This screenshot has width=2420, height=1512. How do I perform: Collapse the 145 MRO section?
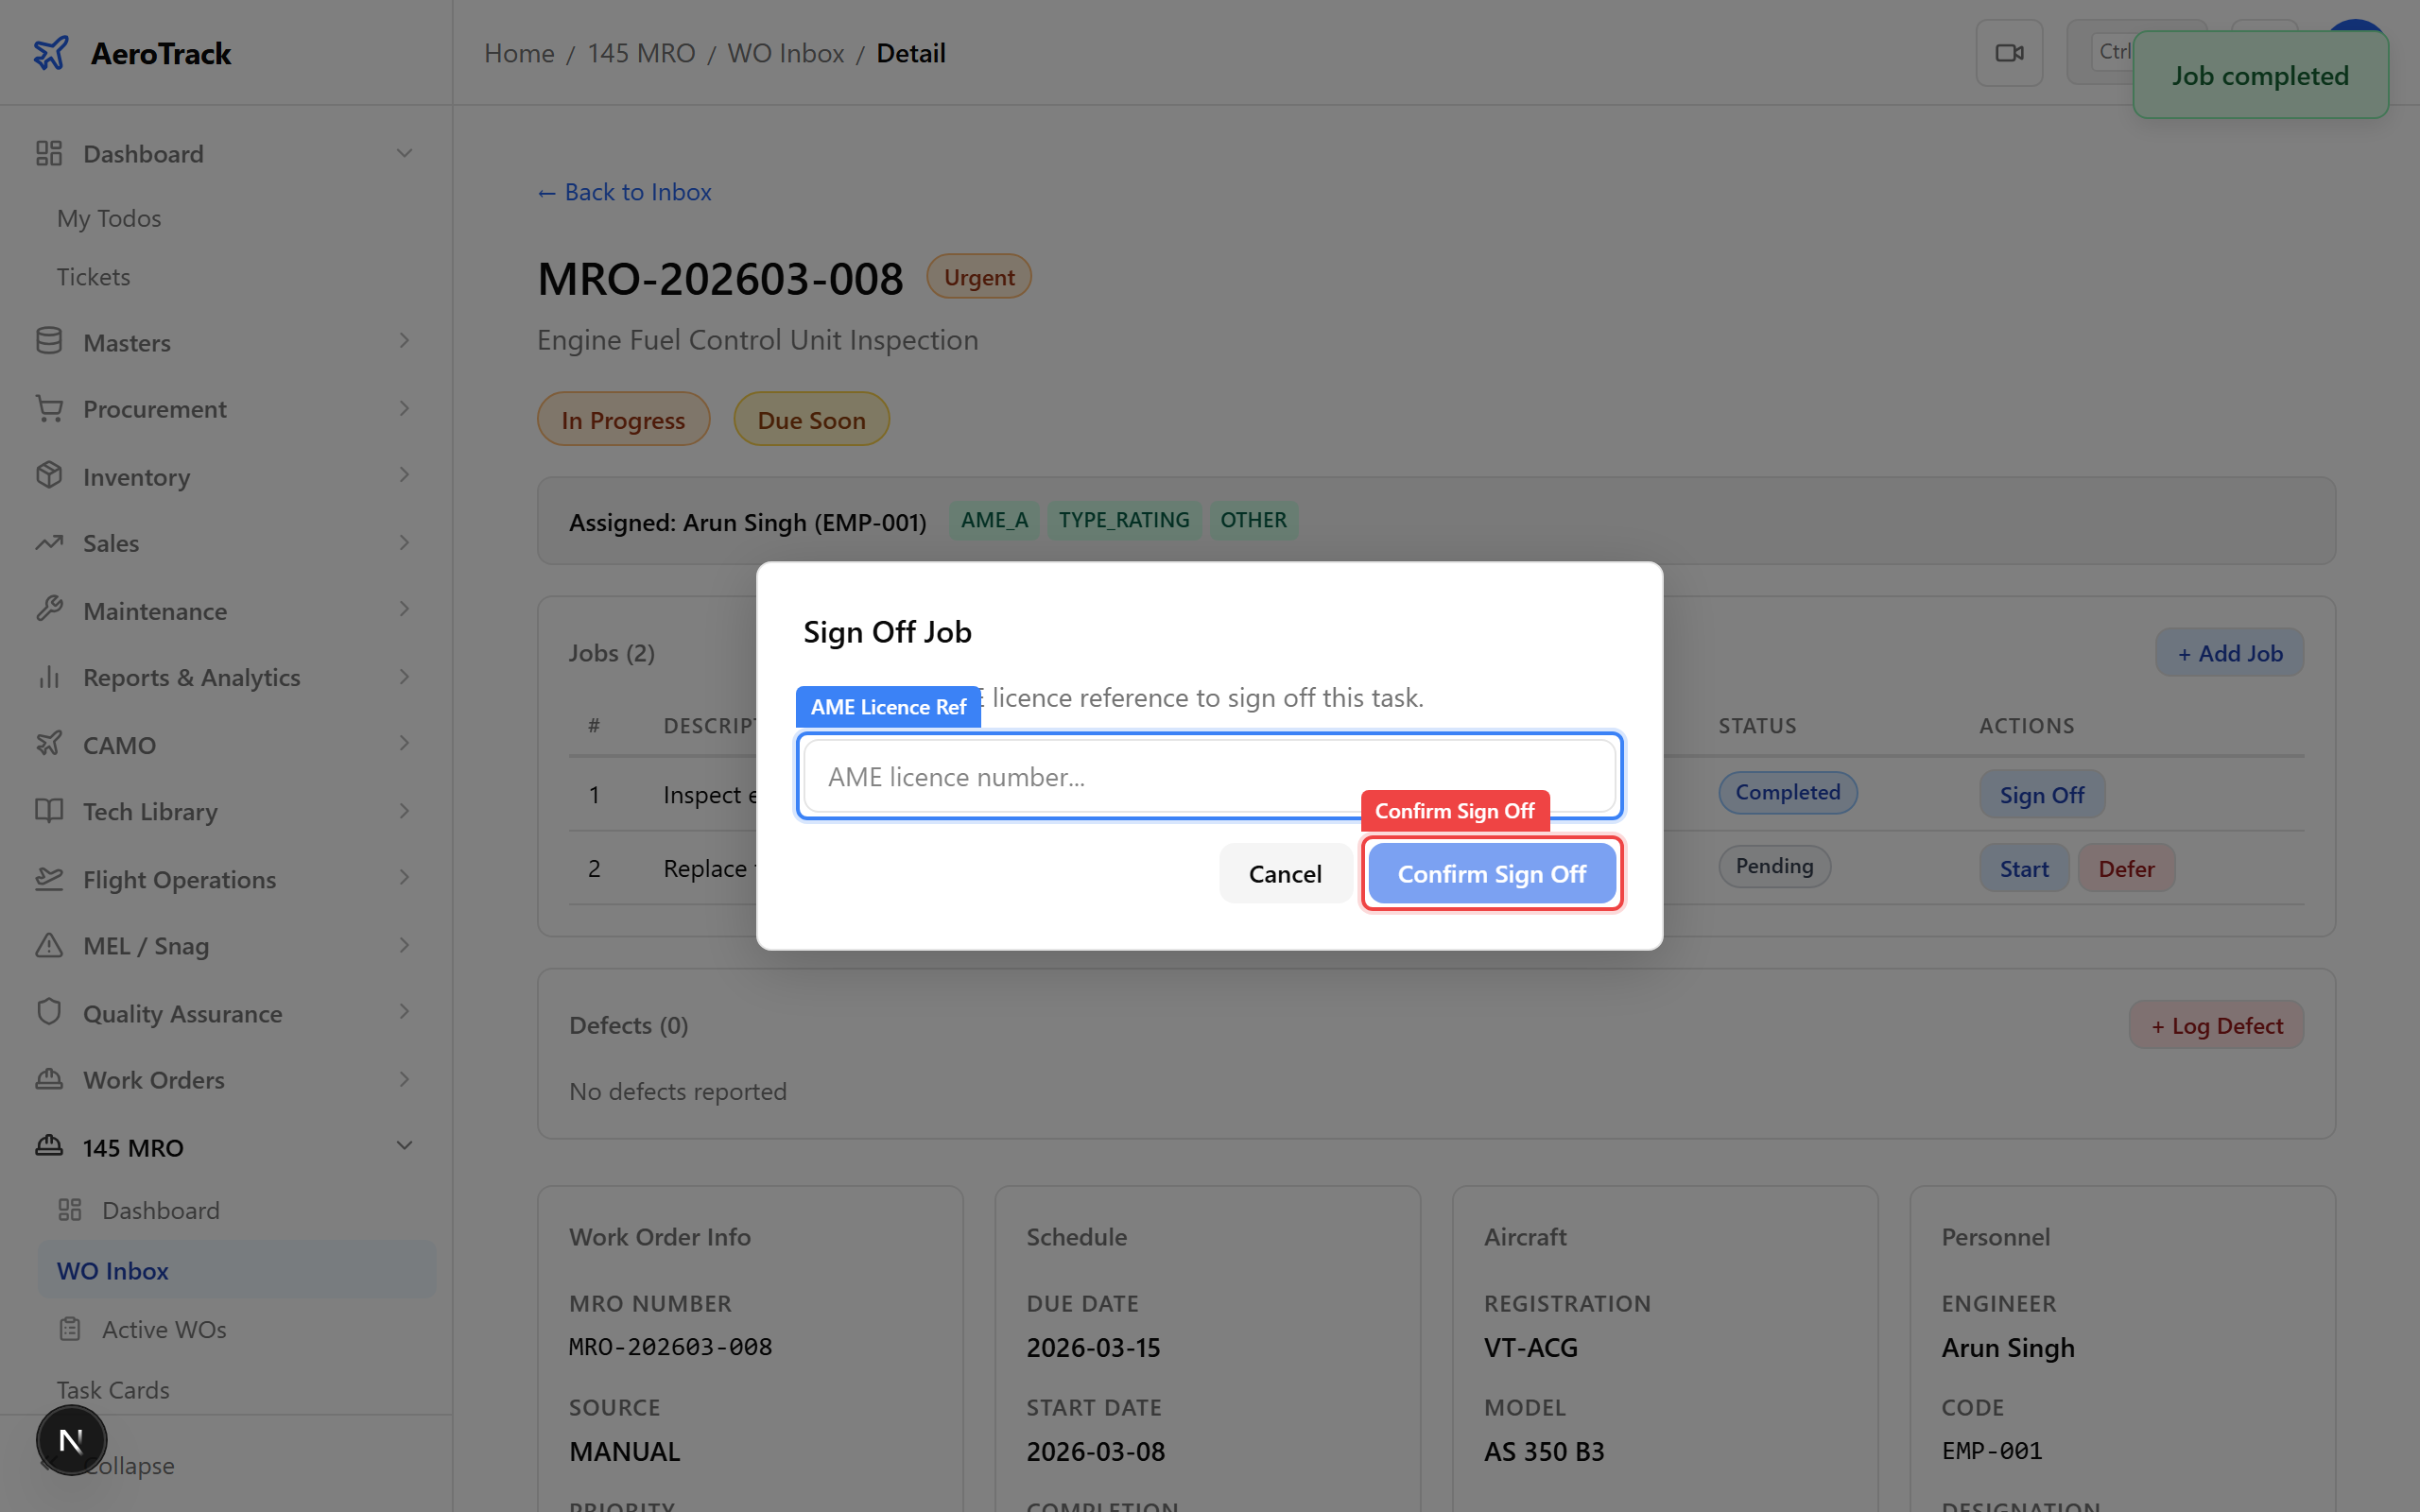click(x=404, y=1146)
